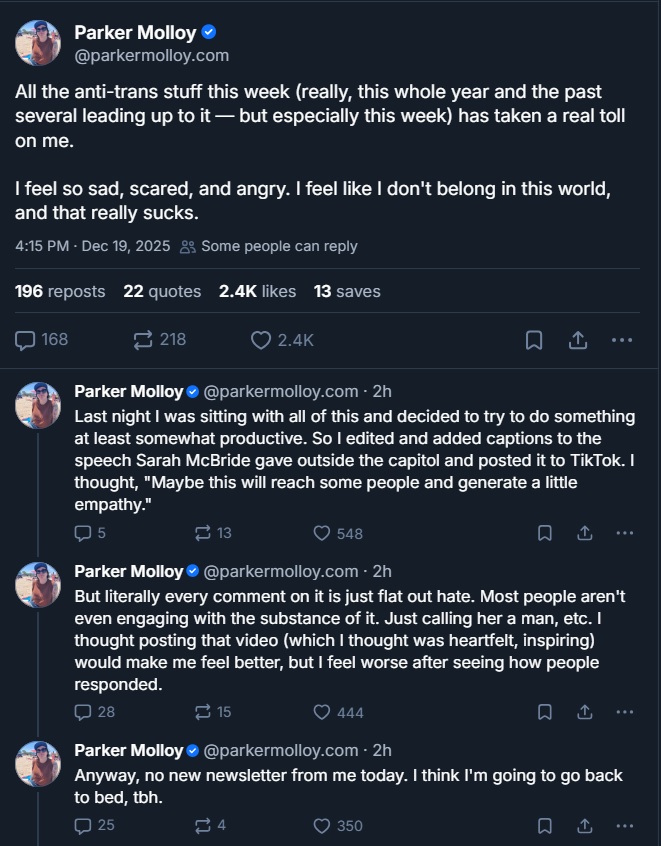Image resolution: width=661 pixels, height=846 pixels.
Task: Click the "Some people can reply" label
Action: click(x=278, y=246)
